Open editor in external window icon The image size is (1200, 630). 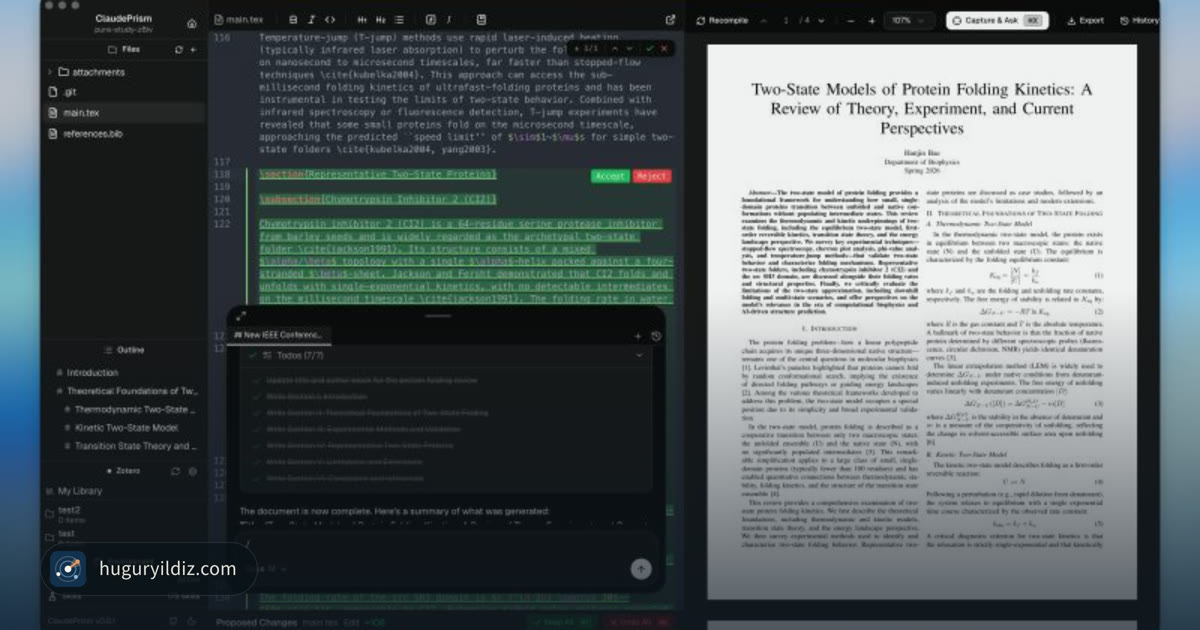pyautogui.click(x=670, y=19)
